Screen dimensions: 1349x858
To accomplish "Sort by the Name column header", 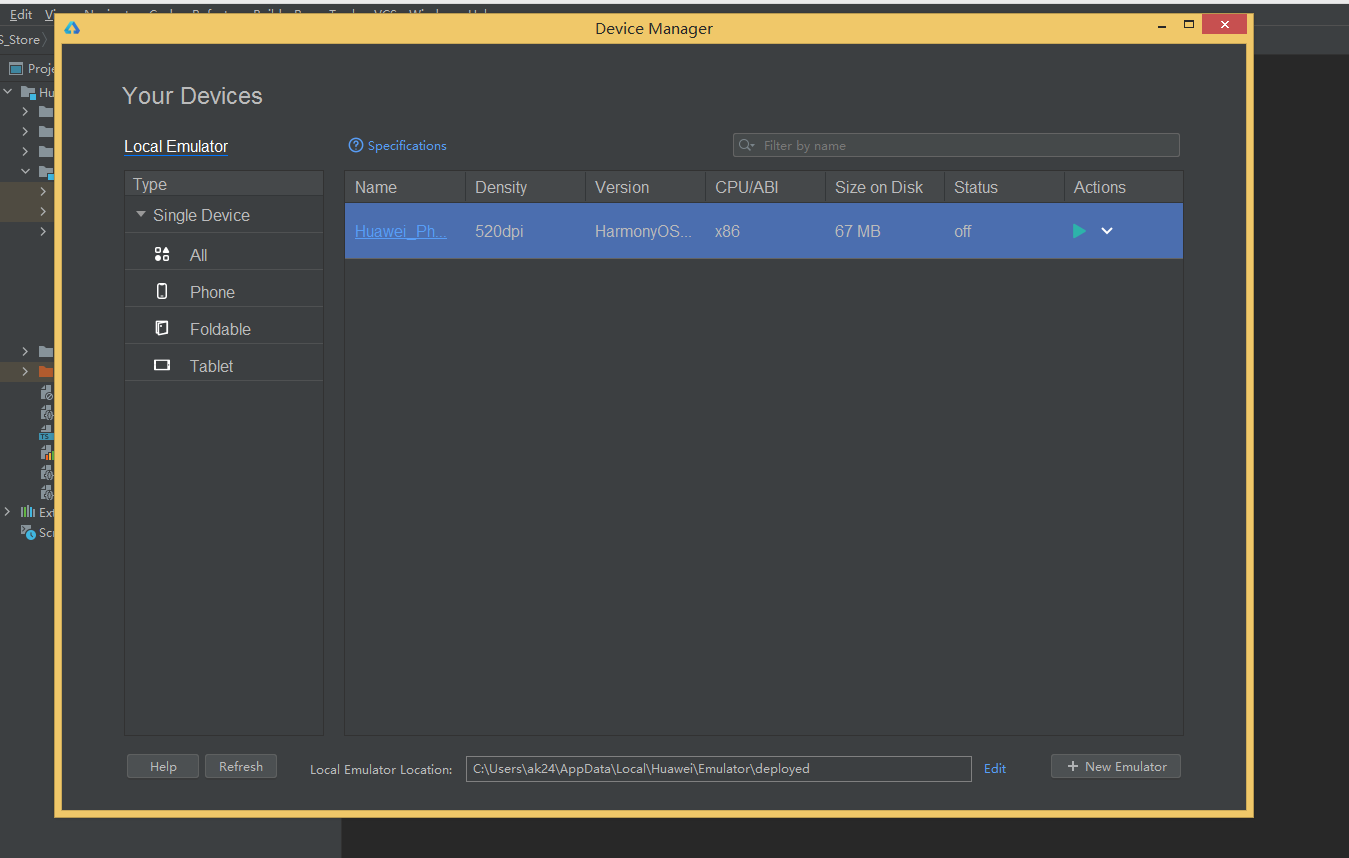I will point(405,187).
